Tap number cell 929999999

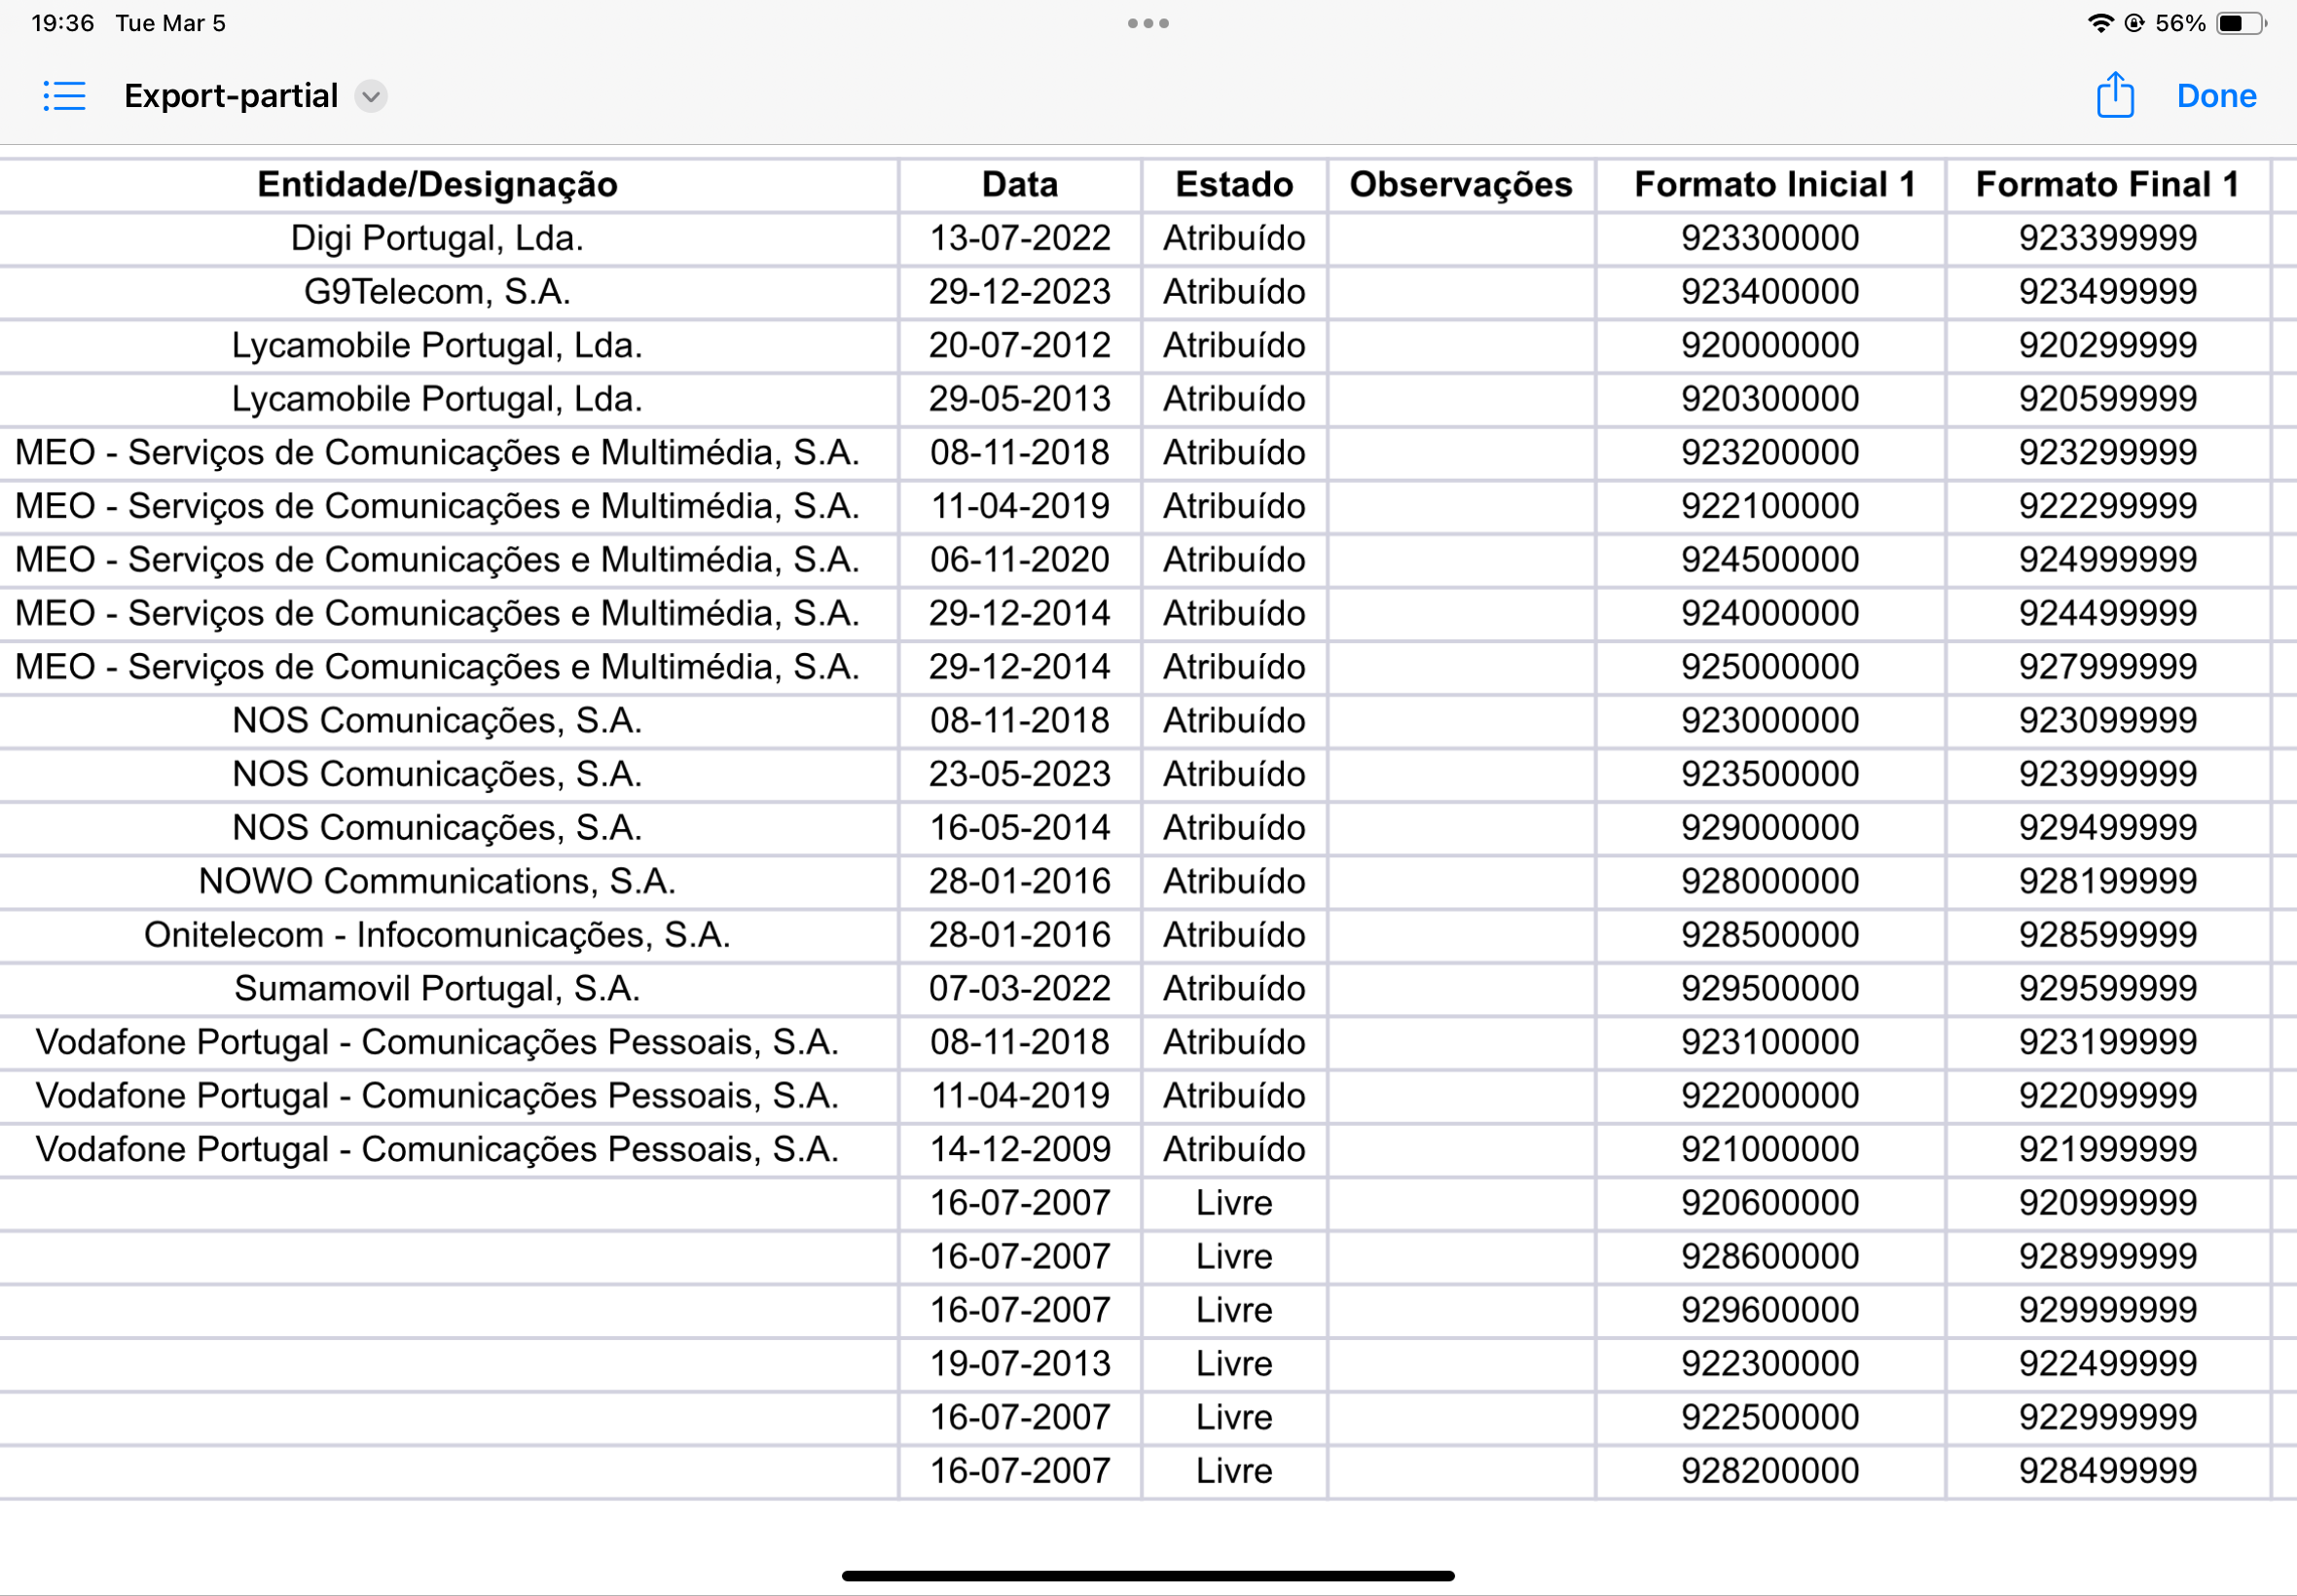2107,1310
